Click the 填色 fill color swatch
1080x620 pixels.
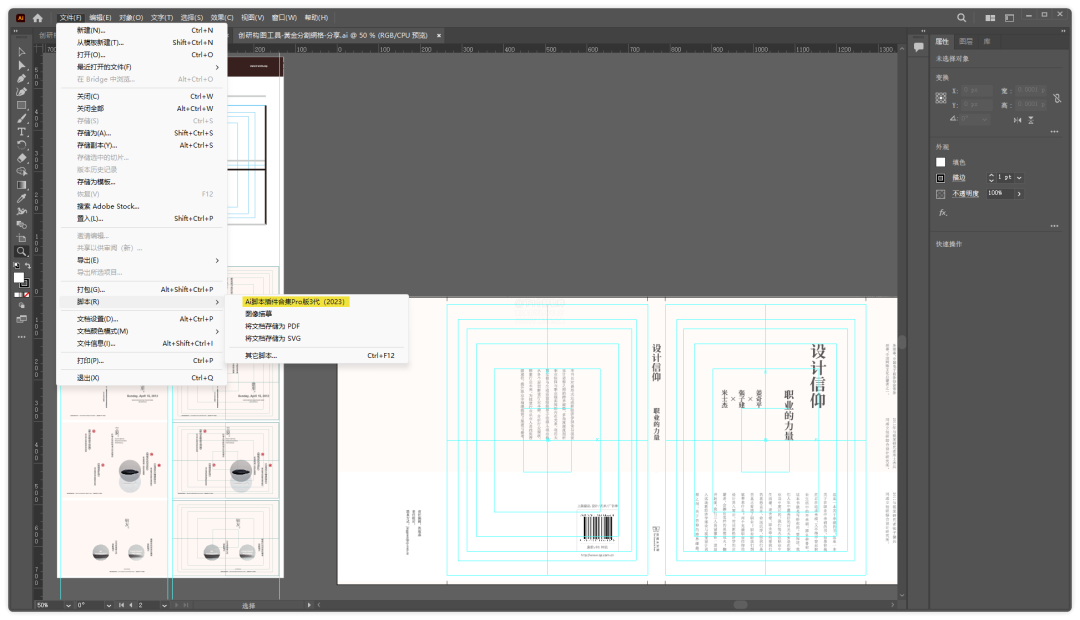click(x=940, y=162)
